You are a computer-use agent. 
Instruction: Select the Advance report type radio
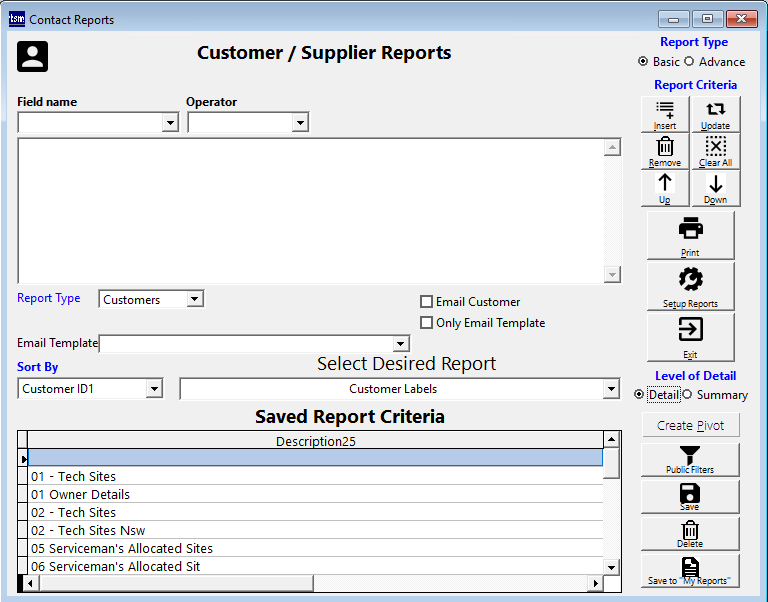point(691,62)
